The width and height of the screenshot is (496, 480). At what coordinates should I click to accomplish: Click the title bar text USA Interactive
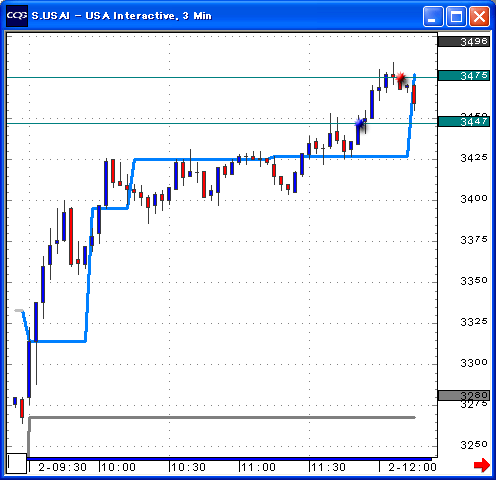(x=130, y=16)
